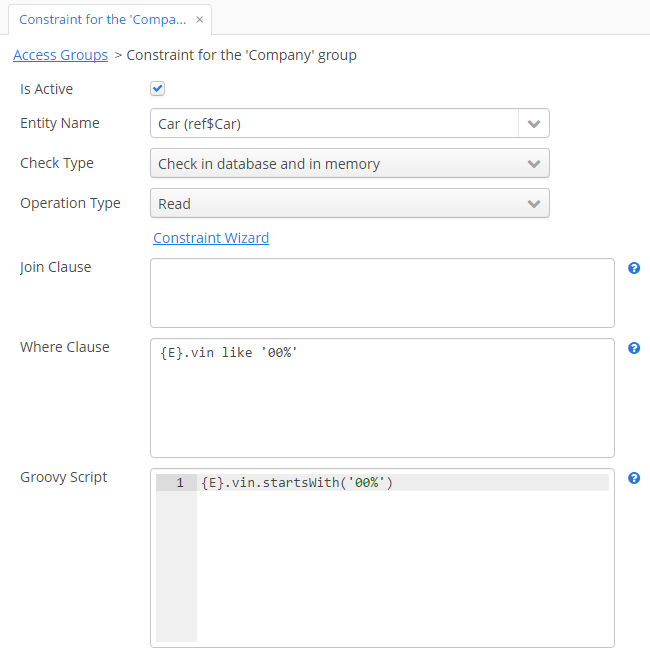Image resolution: width=650 pixels, height=654 pixels.
Task: Toggle the Is Active checkbox
Action: click(158, 89)
